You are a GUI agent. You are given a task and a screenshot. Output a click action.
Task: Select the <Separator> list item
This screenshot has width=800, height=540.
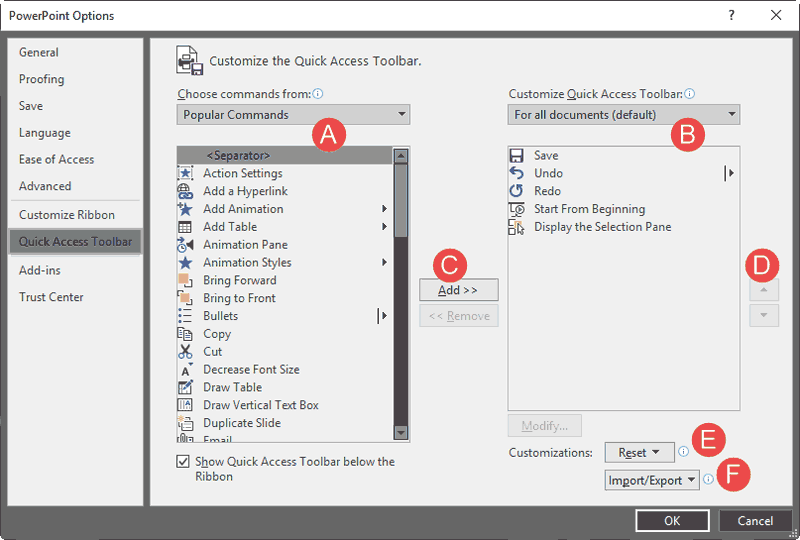click(285, 155)
